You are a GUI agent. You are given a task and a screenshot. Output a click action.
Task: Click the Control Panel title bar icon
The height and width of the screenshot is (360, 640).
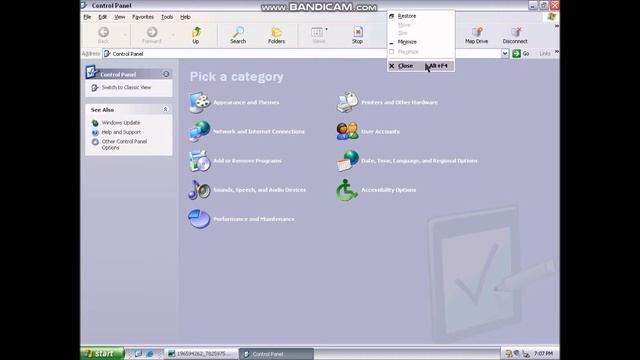84,5
